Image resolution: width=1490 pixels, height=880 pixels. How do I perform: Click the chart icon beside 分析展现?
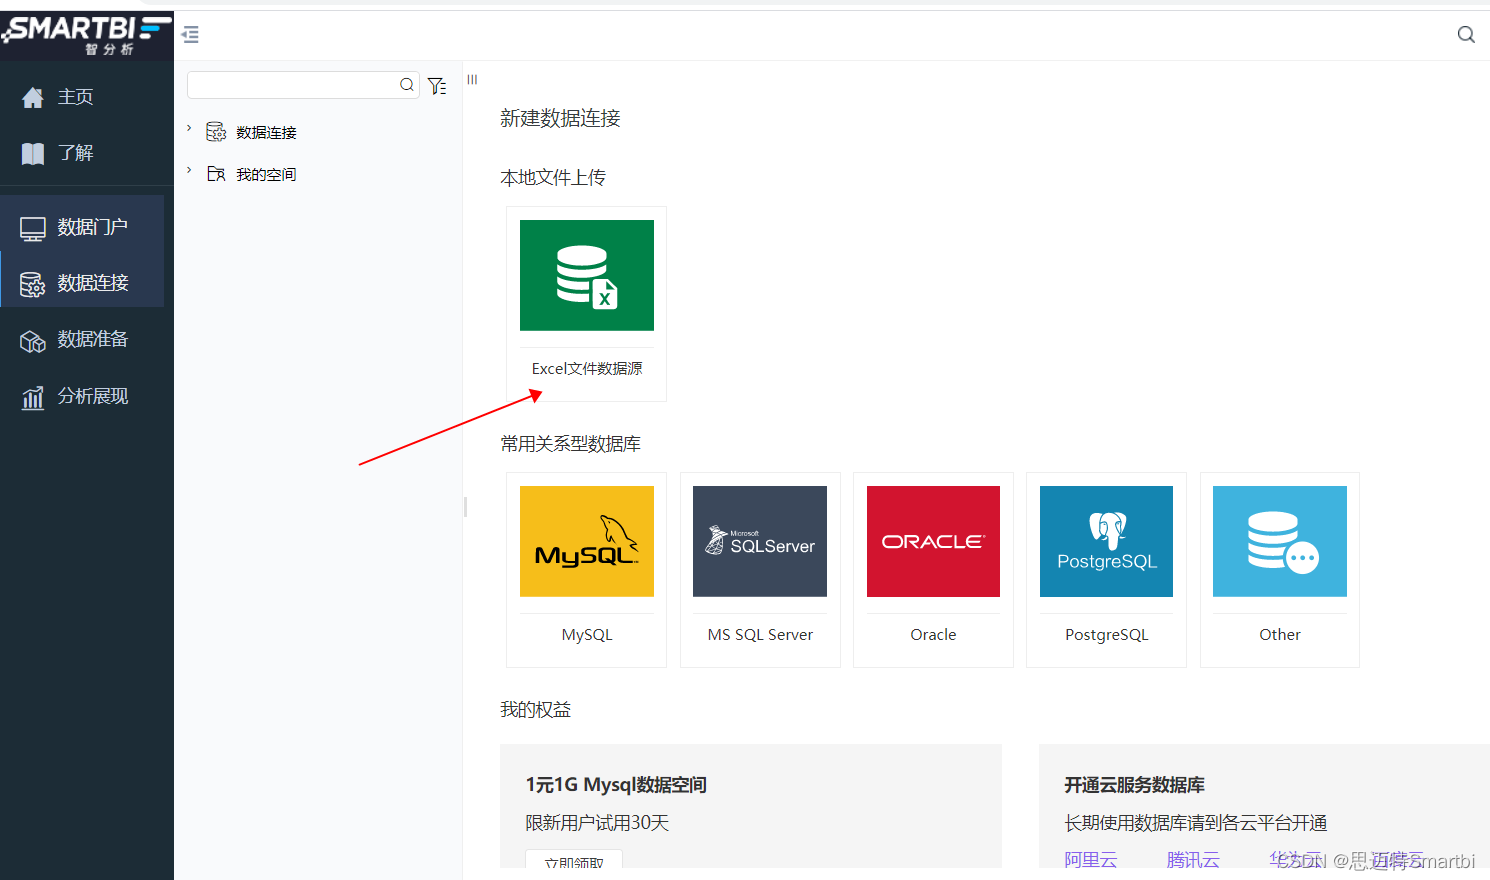pyautogui.click(x=33, y=398)
